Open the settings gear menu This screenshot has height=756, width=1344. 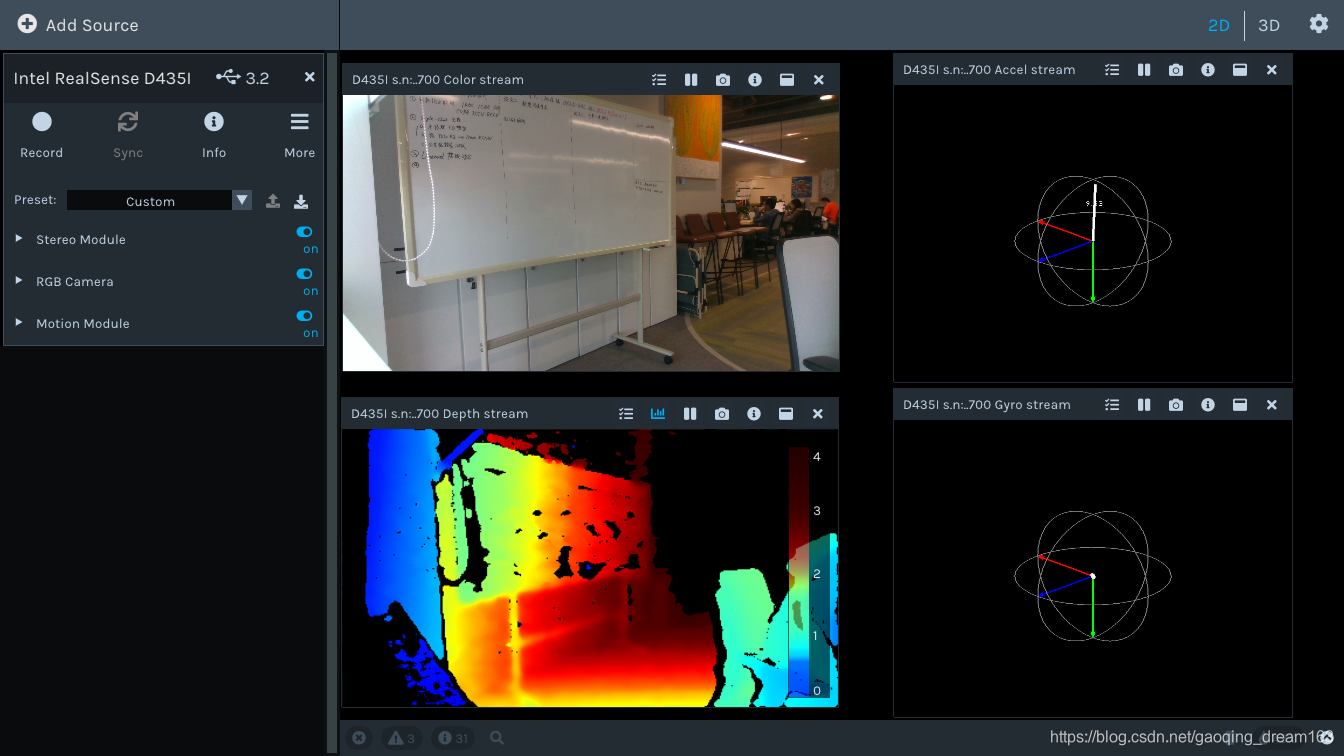tap(1319, 24)
